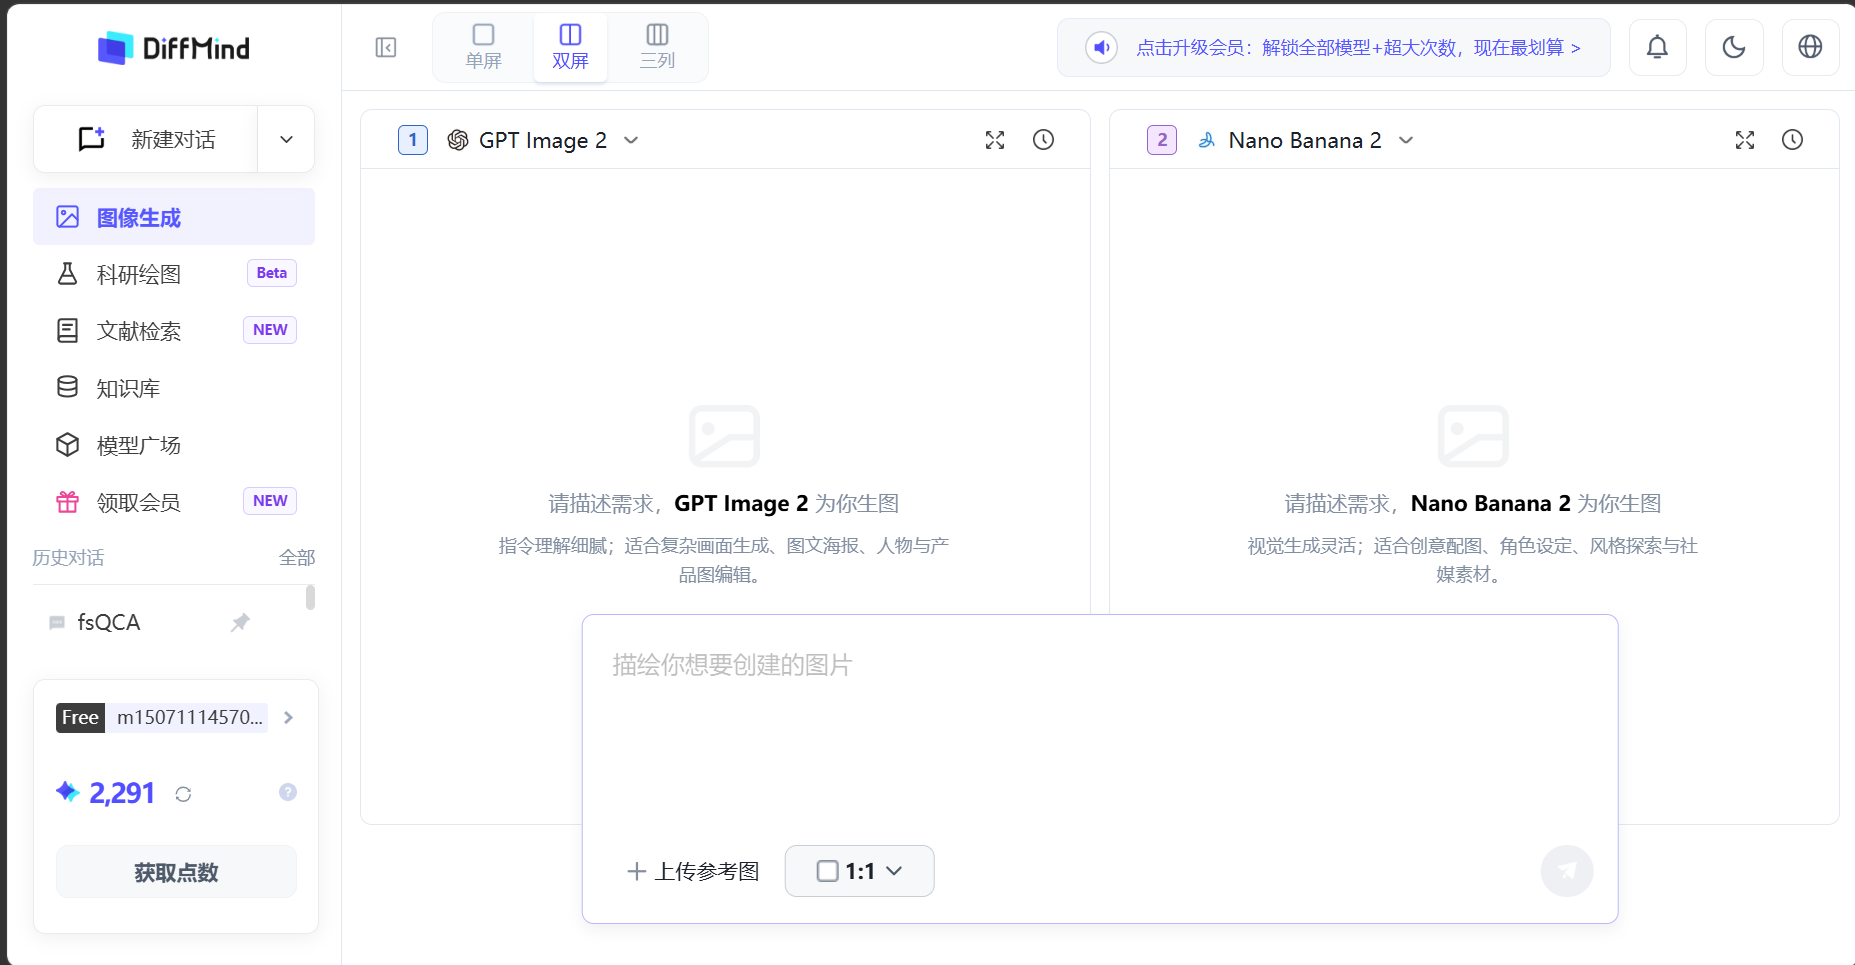1855x965 pixels.
Task: Click the panel number 1 badge
Action: [x=413, y=140]
